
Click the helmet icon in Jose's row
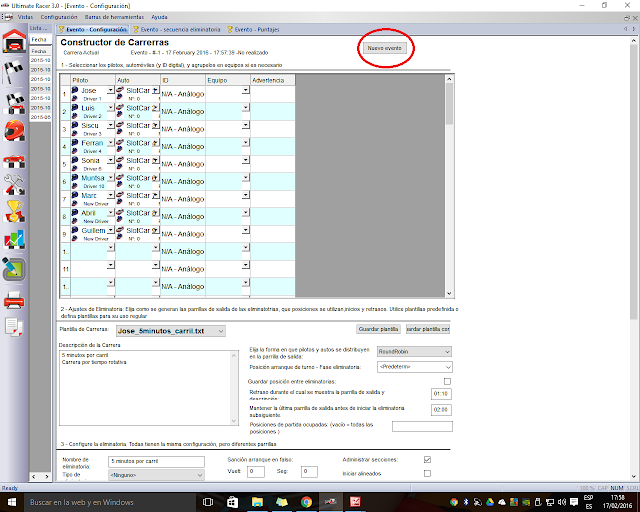[x=75, y=90]
